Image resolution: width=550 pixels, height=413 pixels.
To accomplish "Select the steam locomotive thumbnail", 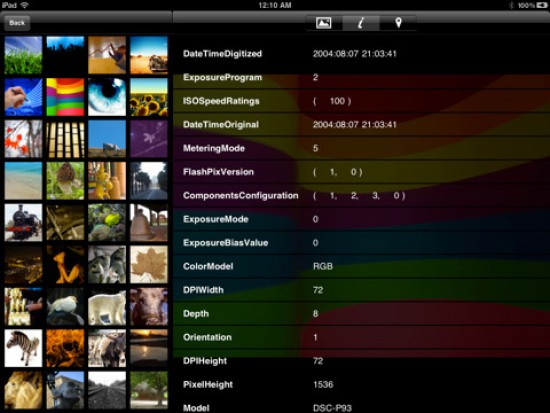I will pos(24,222).
